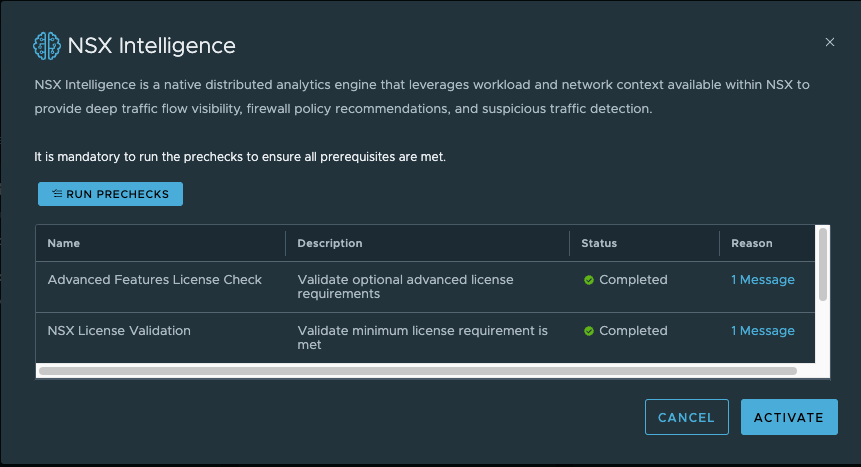The image size is (861, 467).
Task: Click 'Validate optional advanced license requirements' description
Action: 405,287
